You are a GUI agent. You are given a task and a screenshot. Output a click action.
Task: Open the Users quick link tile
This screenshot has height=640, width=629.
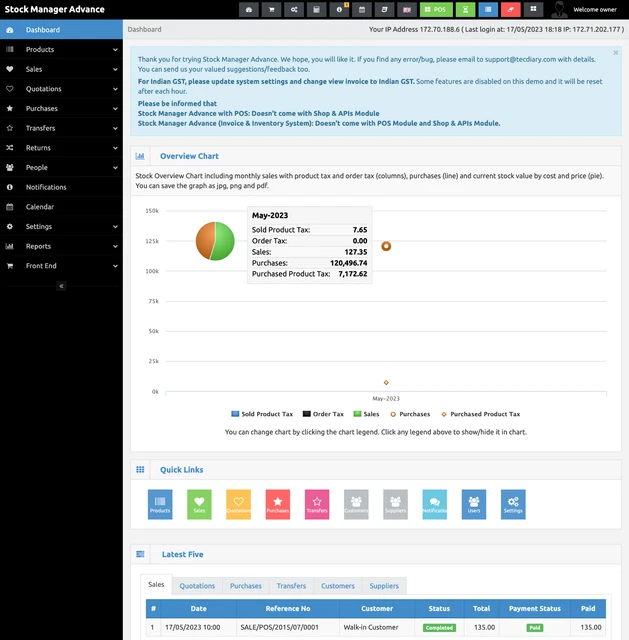pos(473,504)
